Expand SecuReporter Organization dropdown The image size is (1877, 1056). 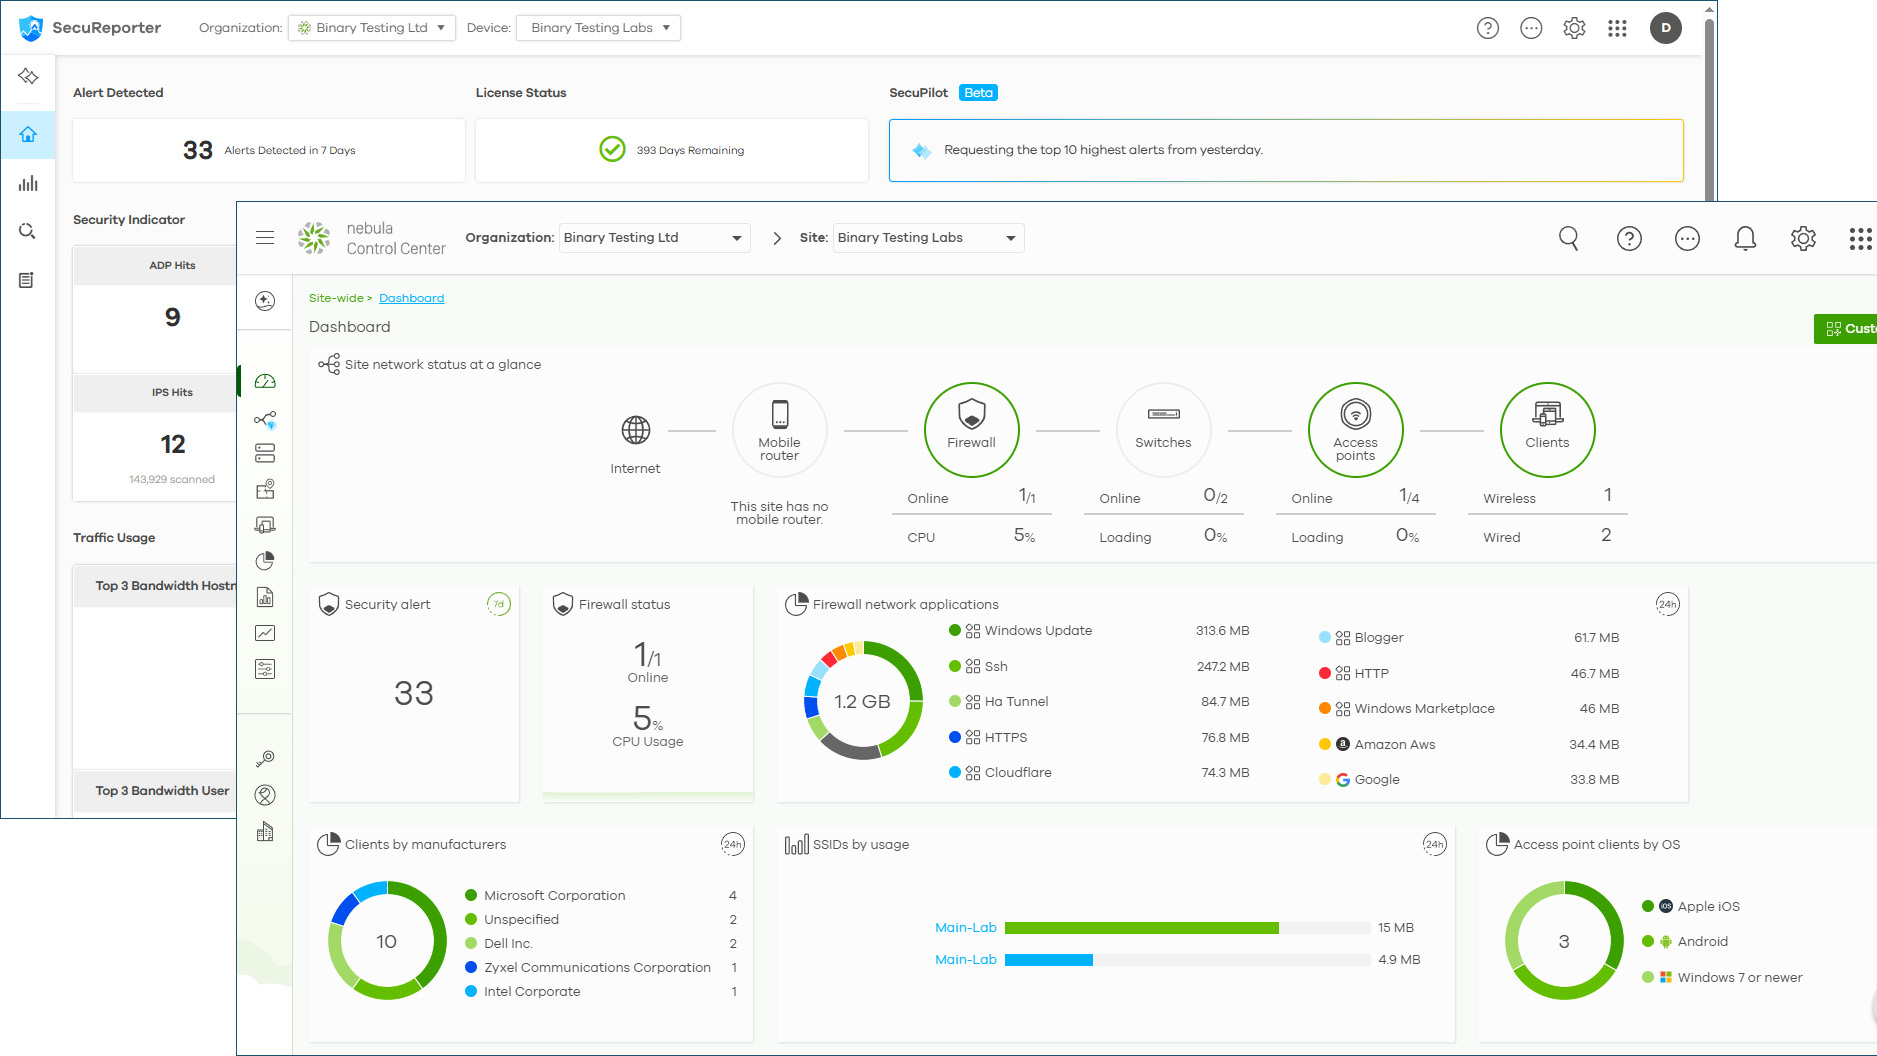(x=372, y=28)
